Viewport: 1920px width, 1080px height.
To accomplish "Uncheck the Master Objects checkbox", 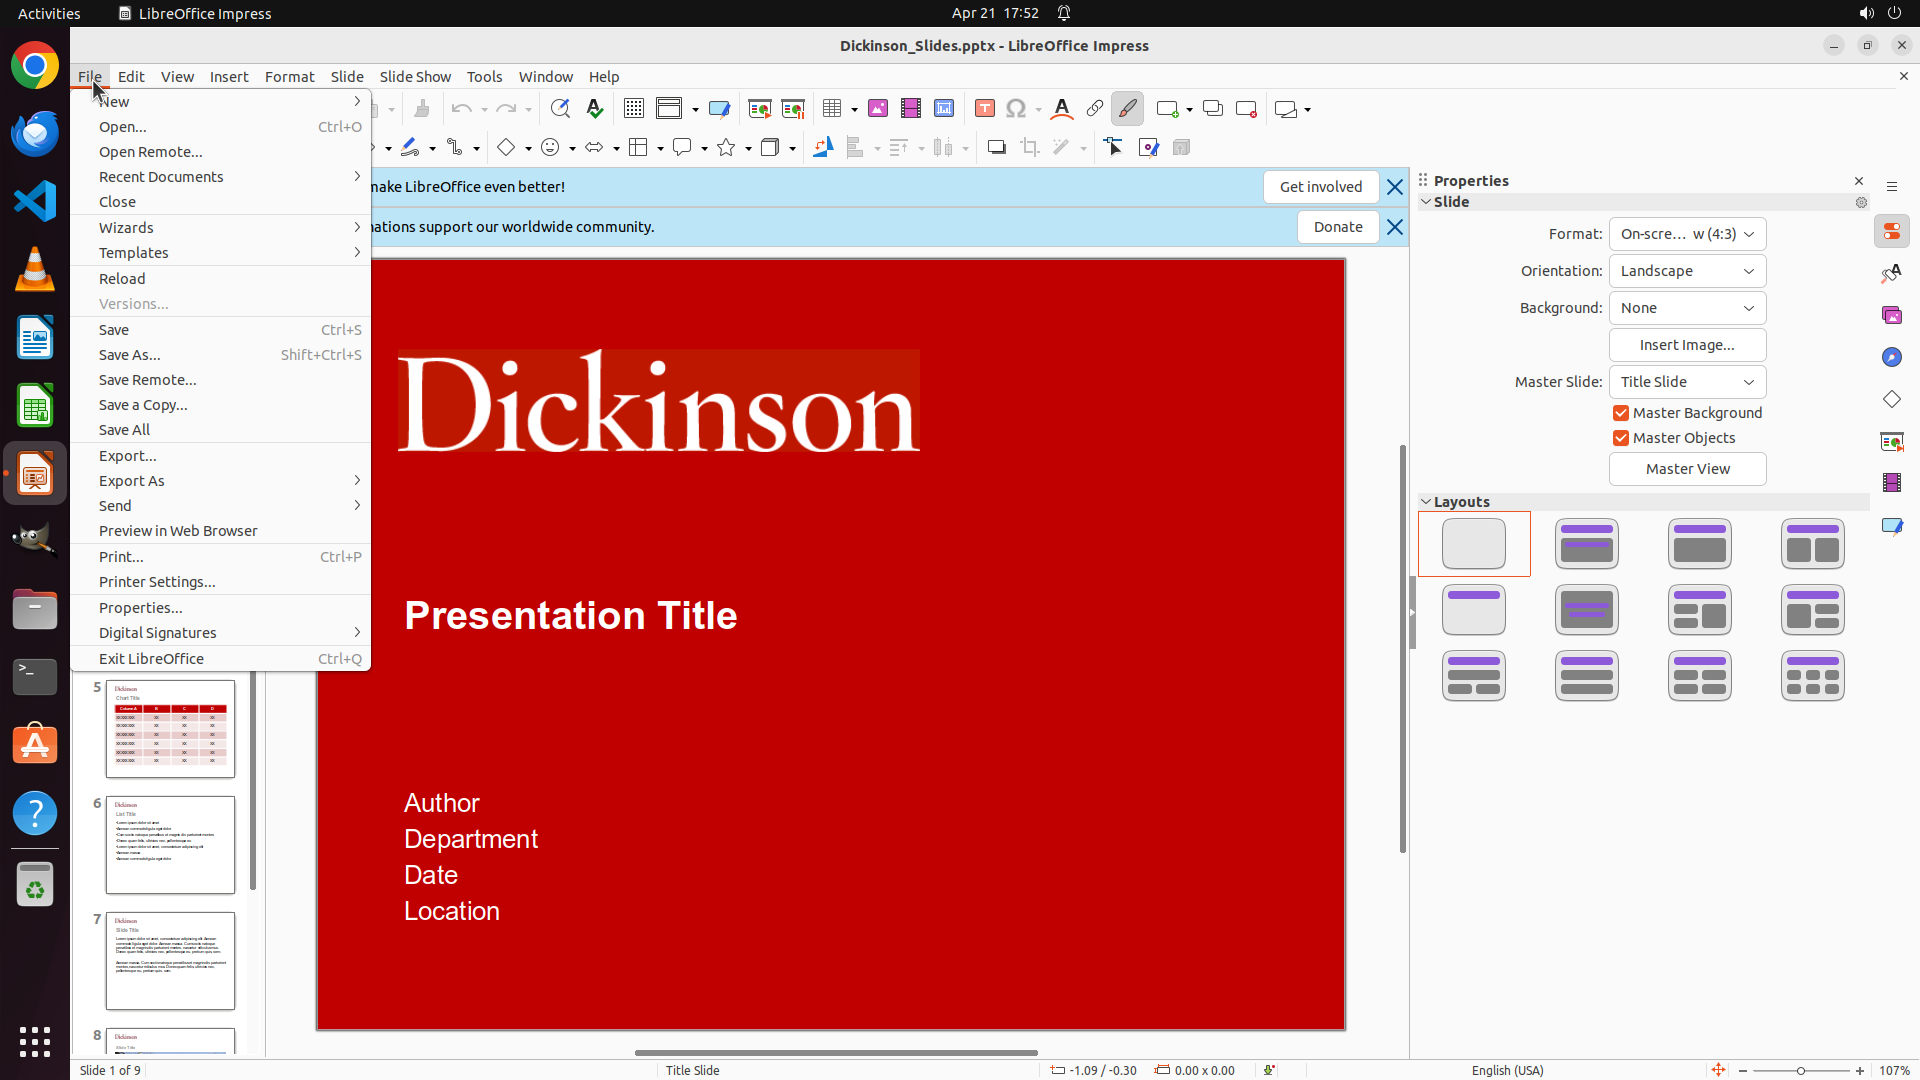I will pyautogui.click(x=1621, y=438).
